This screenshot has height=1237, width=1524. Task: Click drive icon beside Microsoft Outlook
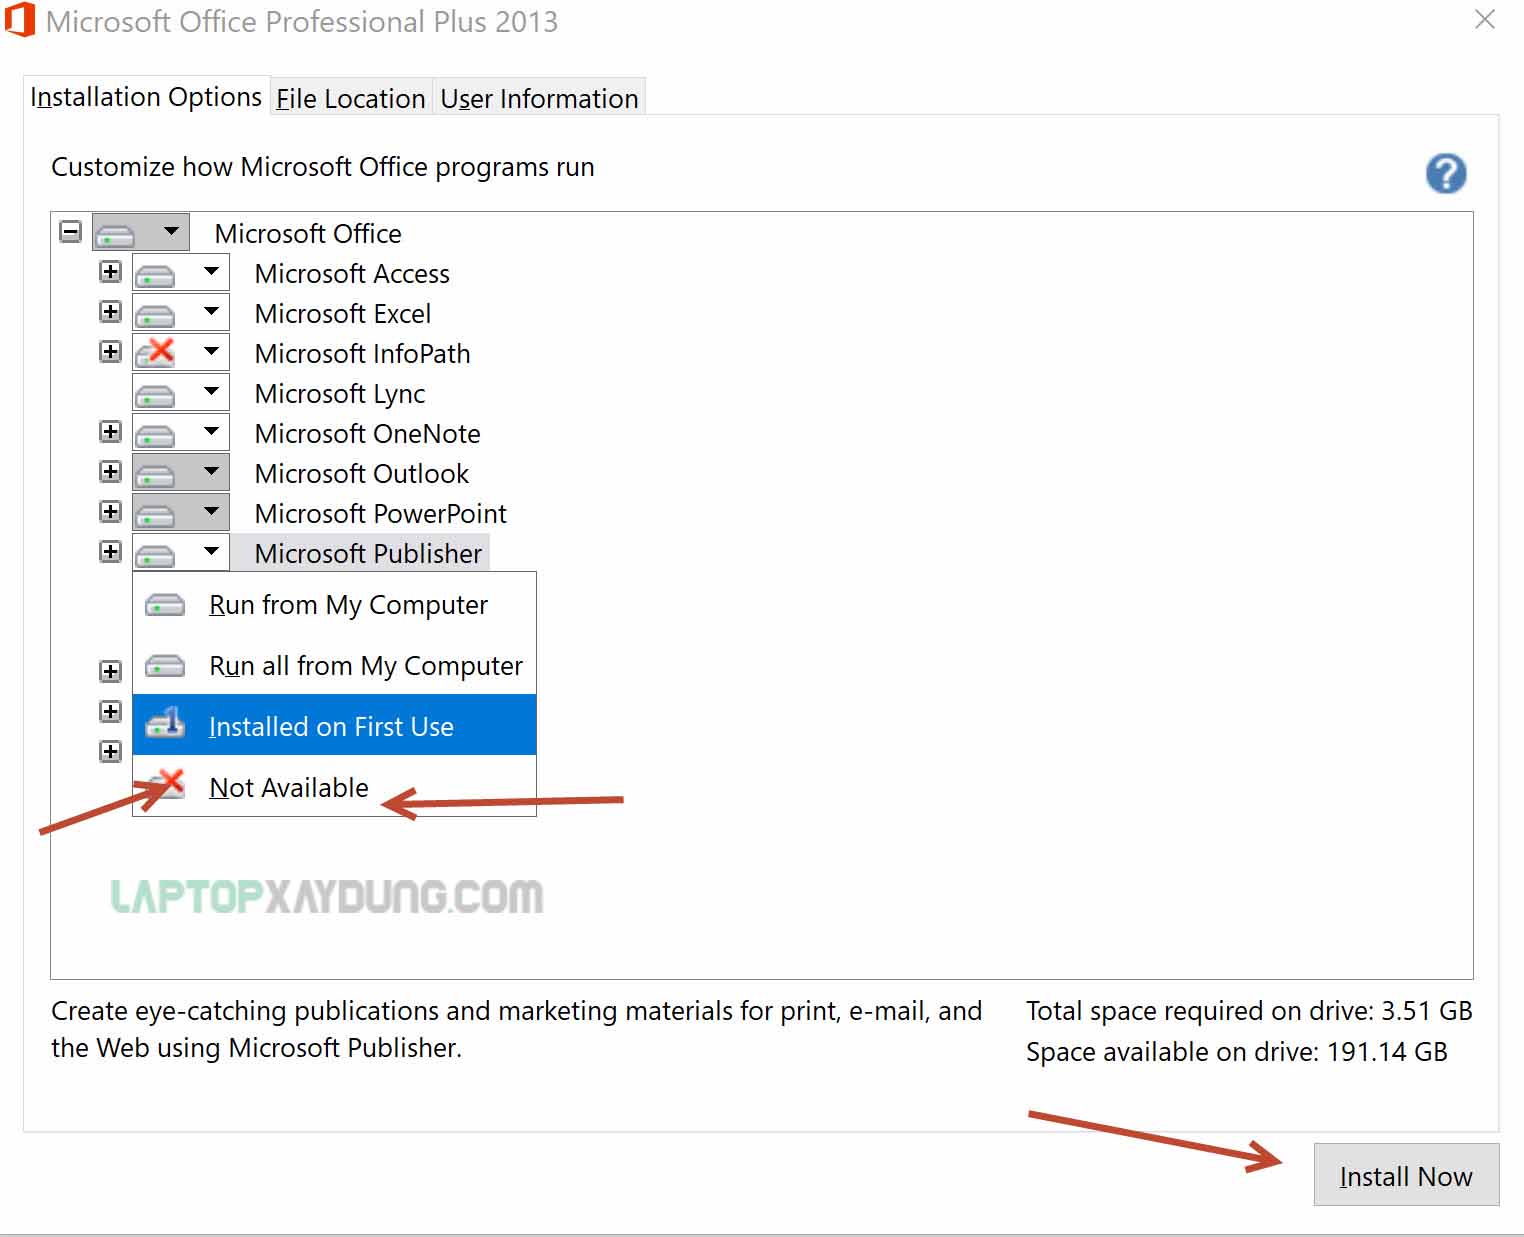tap(155, 475)
